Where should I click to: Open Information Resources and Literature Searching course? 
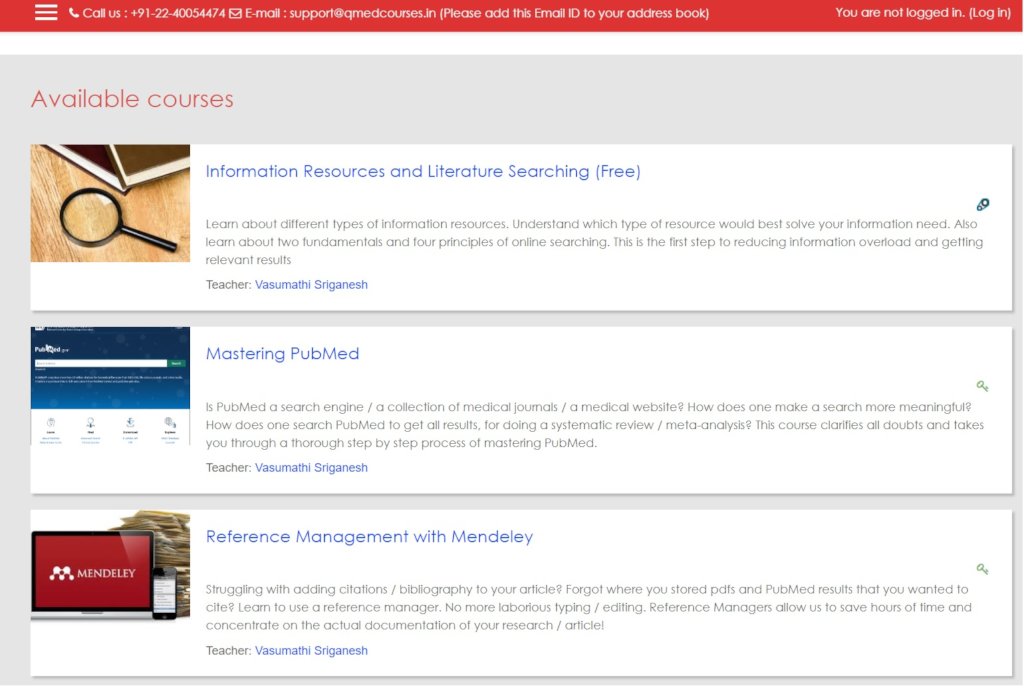[x=423, y=171]
